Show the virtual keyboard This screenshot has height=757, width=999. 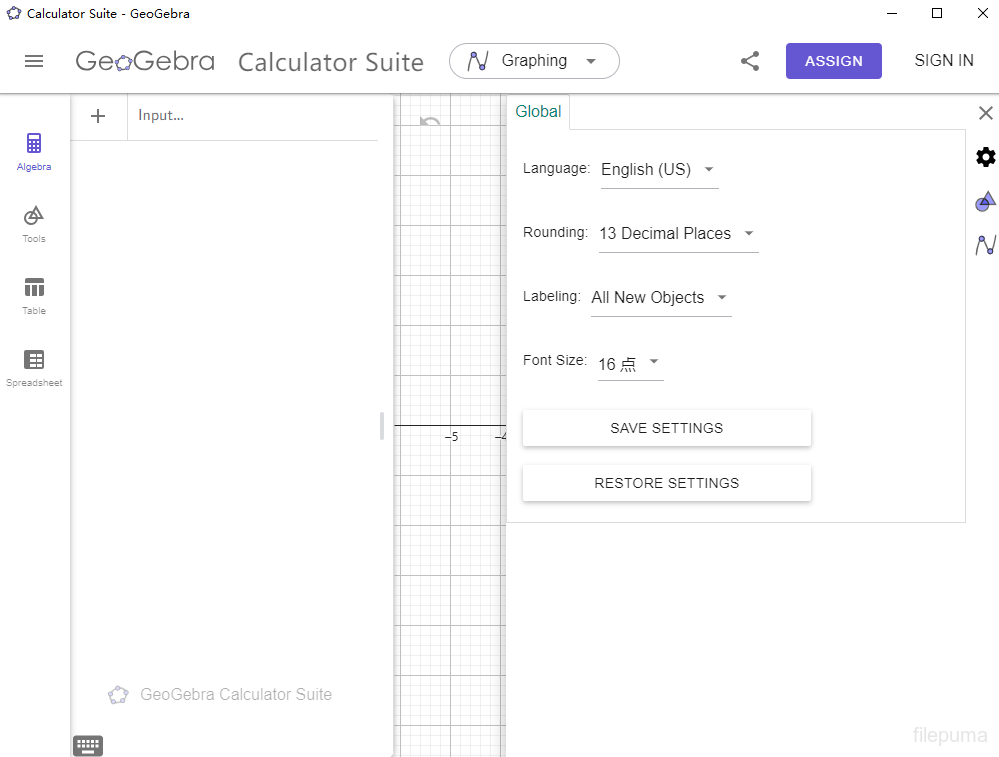[88, 745]
